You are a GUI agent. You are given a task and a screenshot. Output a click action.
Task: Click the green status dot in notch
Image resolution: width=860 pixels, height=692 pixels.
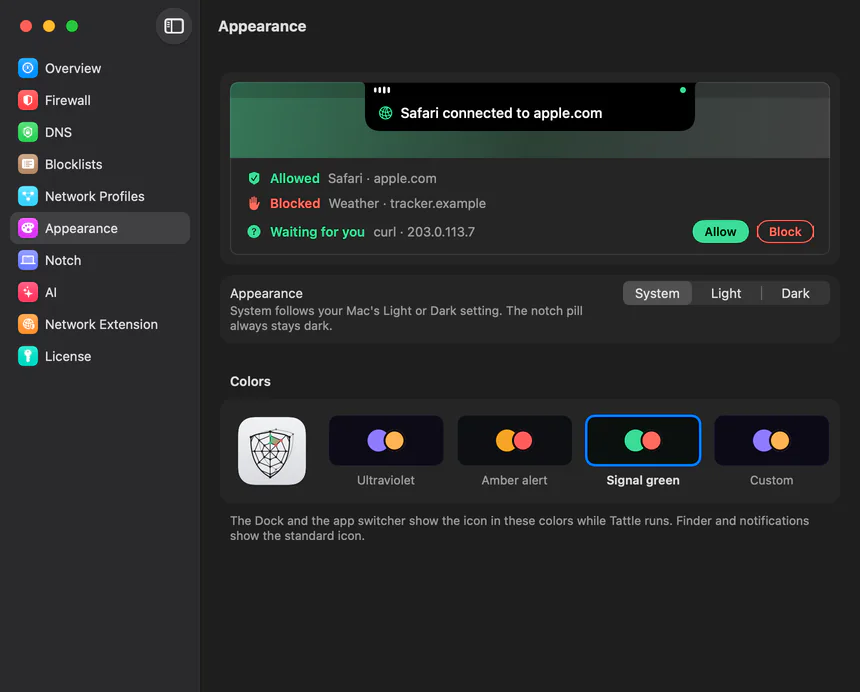(x=683, y=90)
